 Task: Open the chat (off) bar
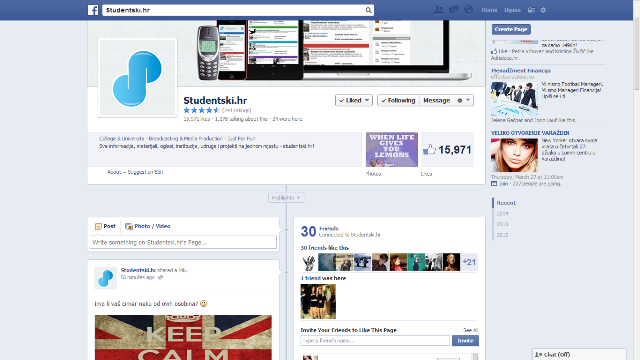tap(579, 354)
